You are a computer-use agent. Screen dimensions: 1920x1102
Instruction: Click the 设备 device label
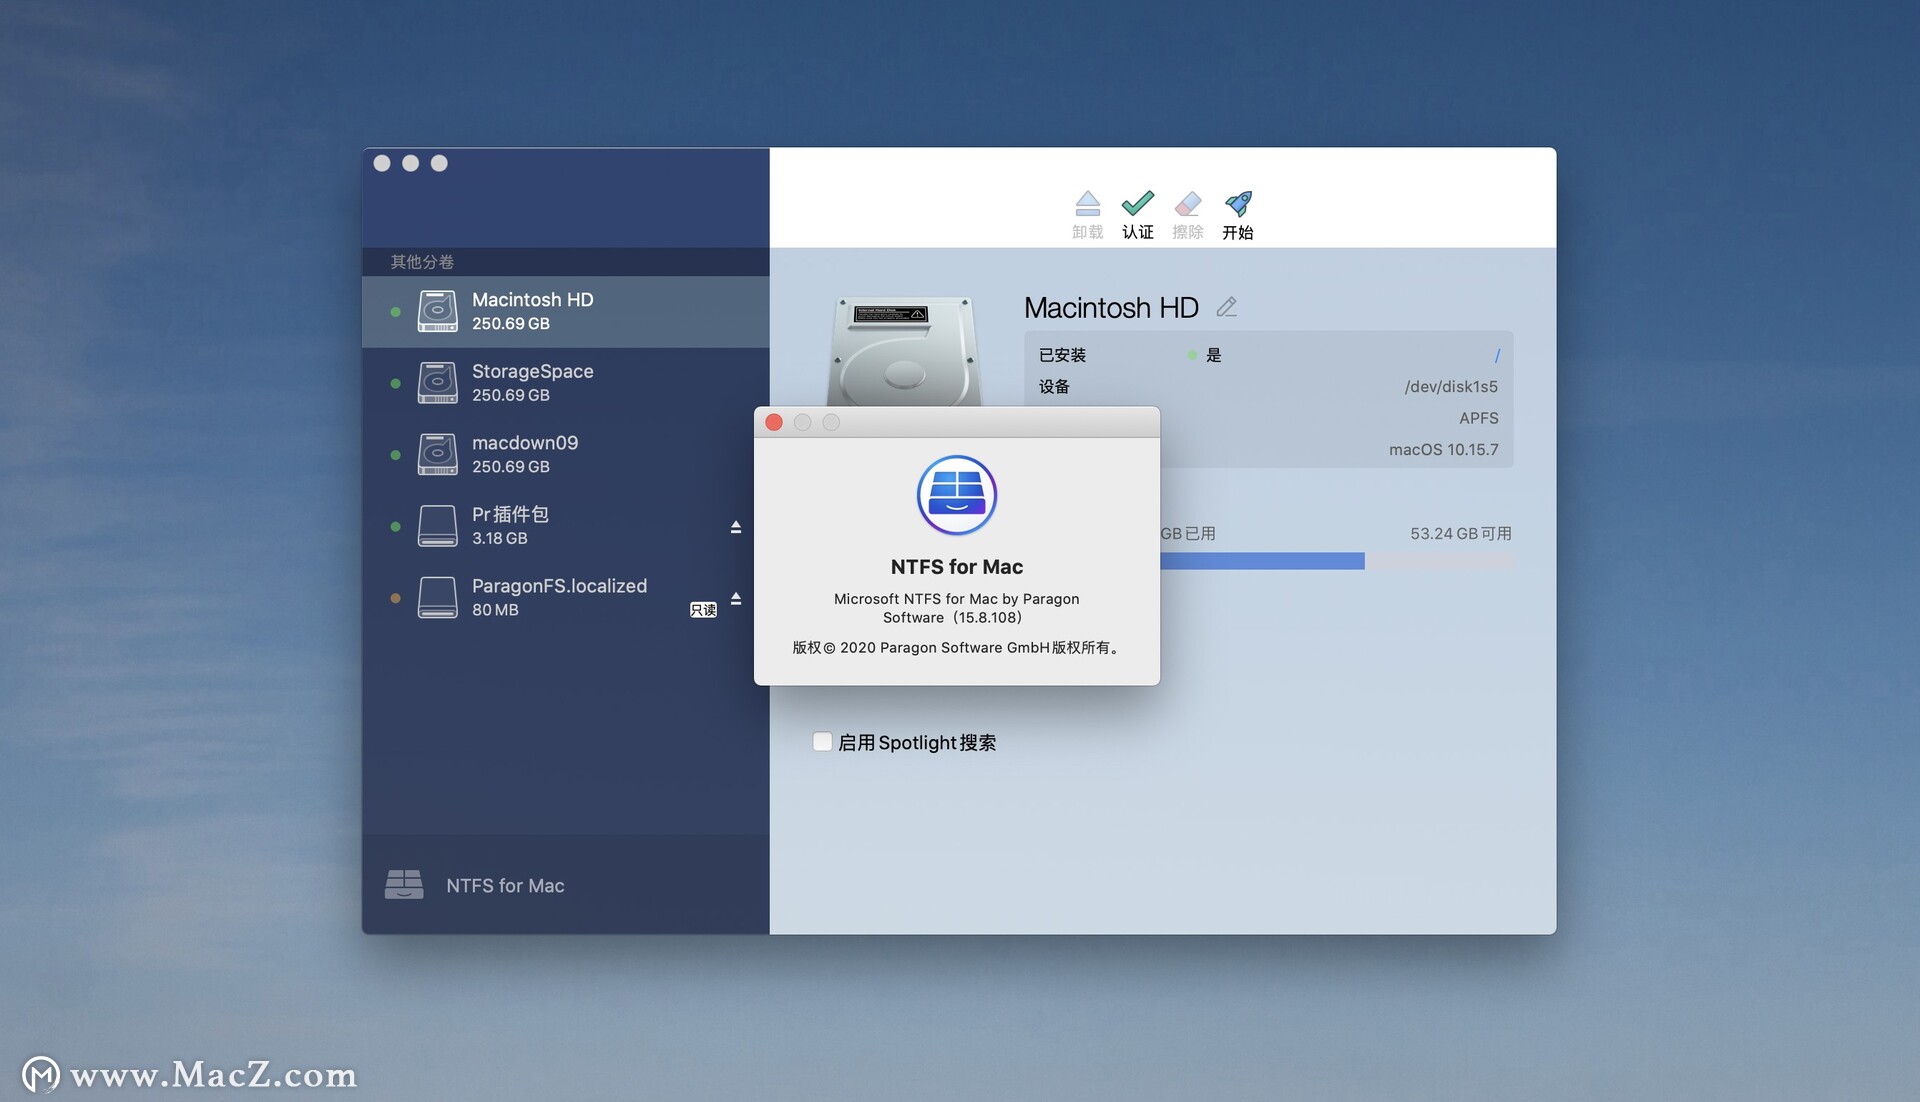[1054, 387]
